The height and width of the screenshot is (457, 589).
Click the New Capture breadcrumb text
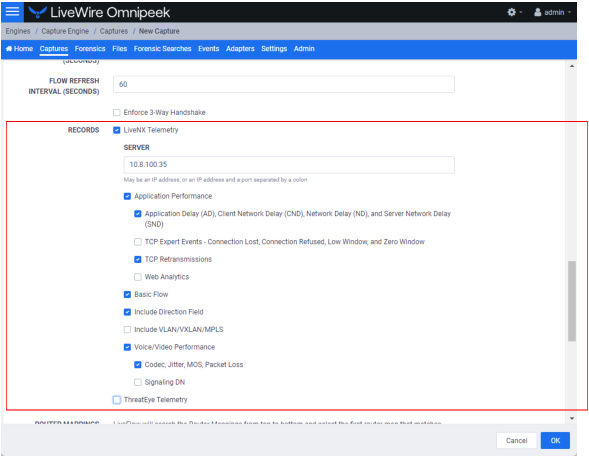pyautogui.click(x=159, y=31)
